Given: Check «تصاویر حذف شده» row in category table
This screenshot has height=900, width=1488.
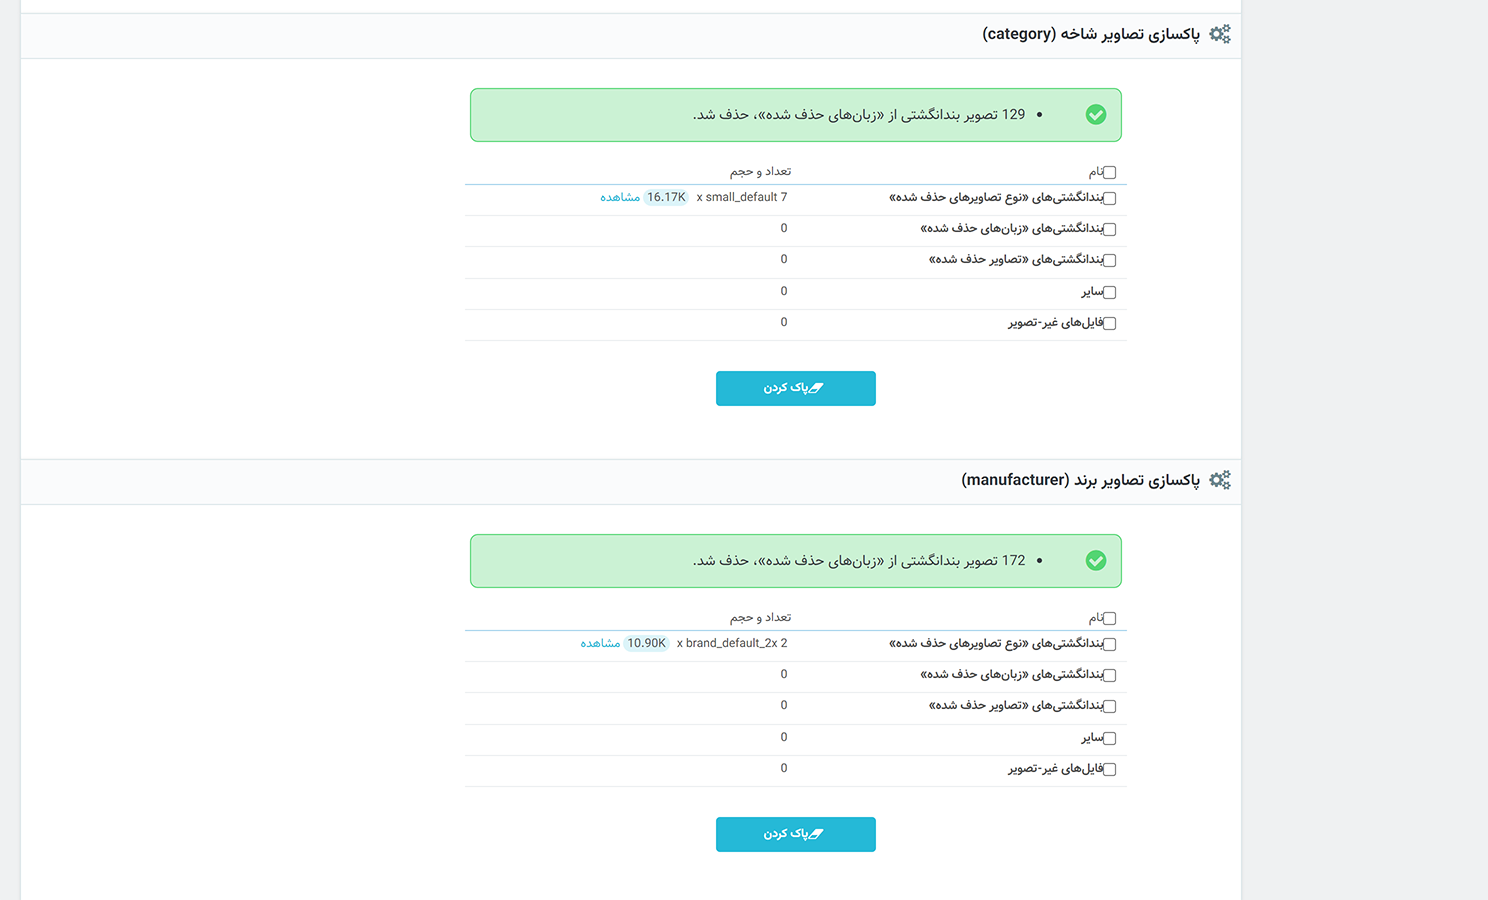Looking at the screenshot, I should point(1109,261).
